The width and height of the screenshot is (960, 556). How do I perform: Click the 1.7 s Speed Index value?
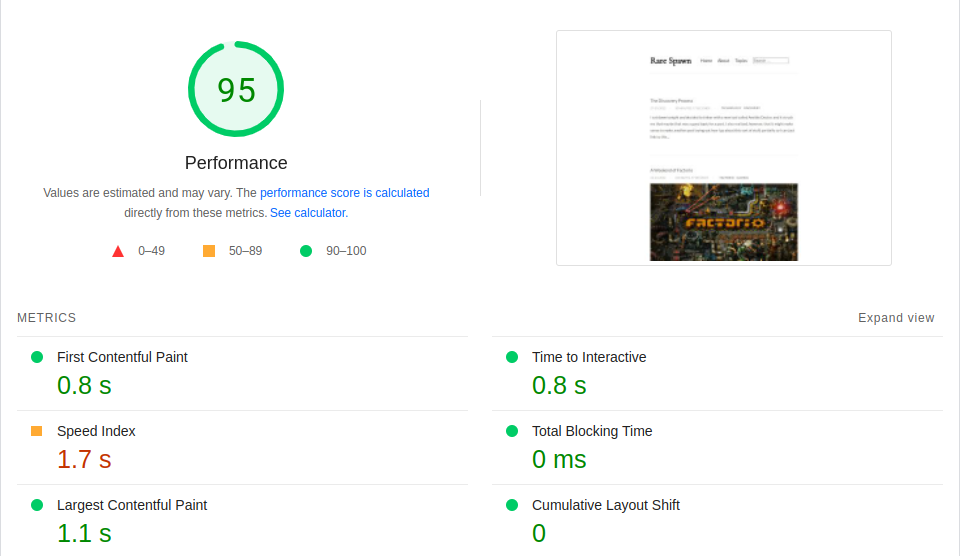pos(84,460)
